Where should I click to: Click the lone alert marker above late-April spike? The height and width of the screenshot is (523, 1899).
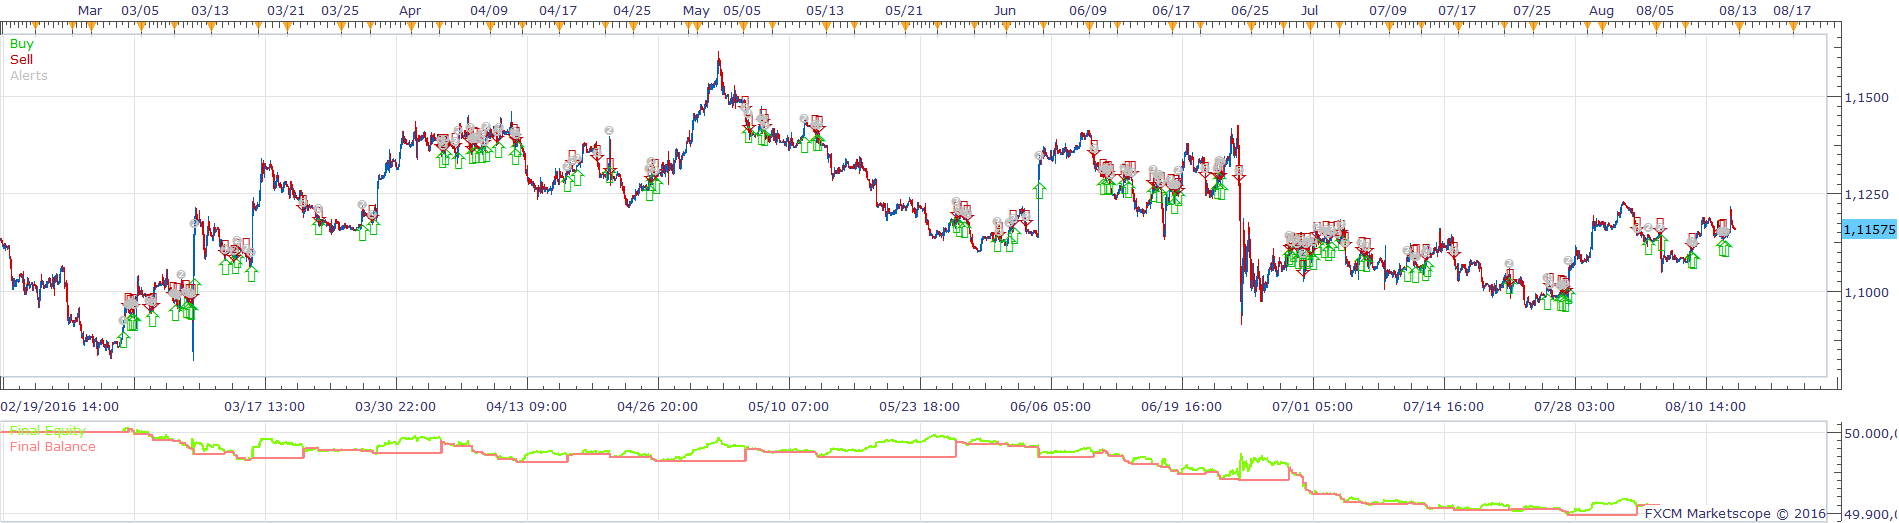click(609, 131)
